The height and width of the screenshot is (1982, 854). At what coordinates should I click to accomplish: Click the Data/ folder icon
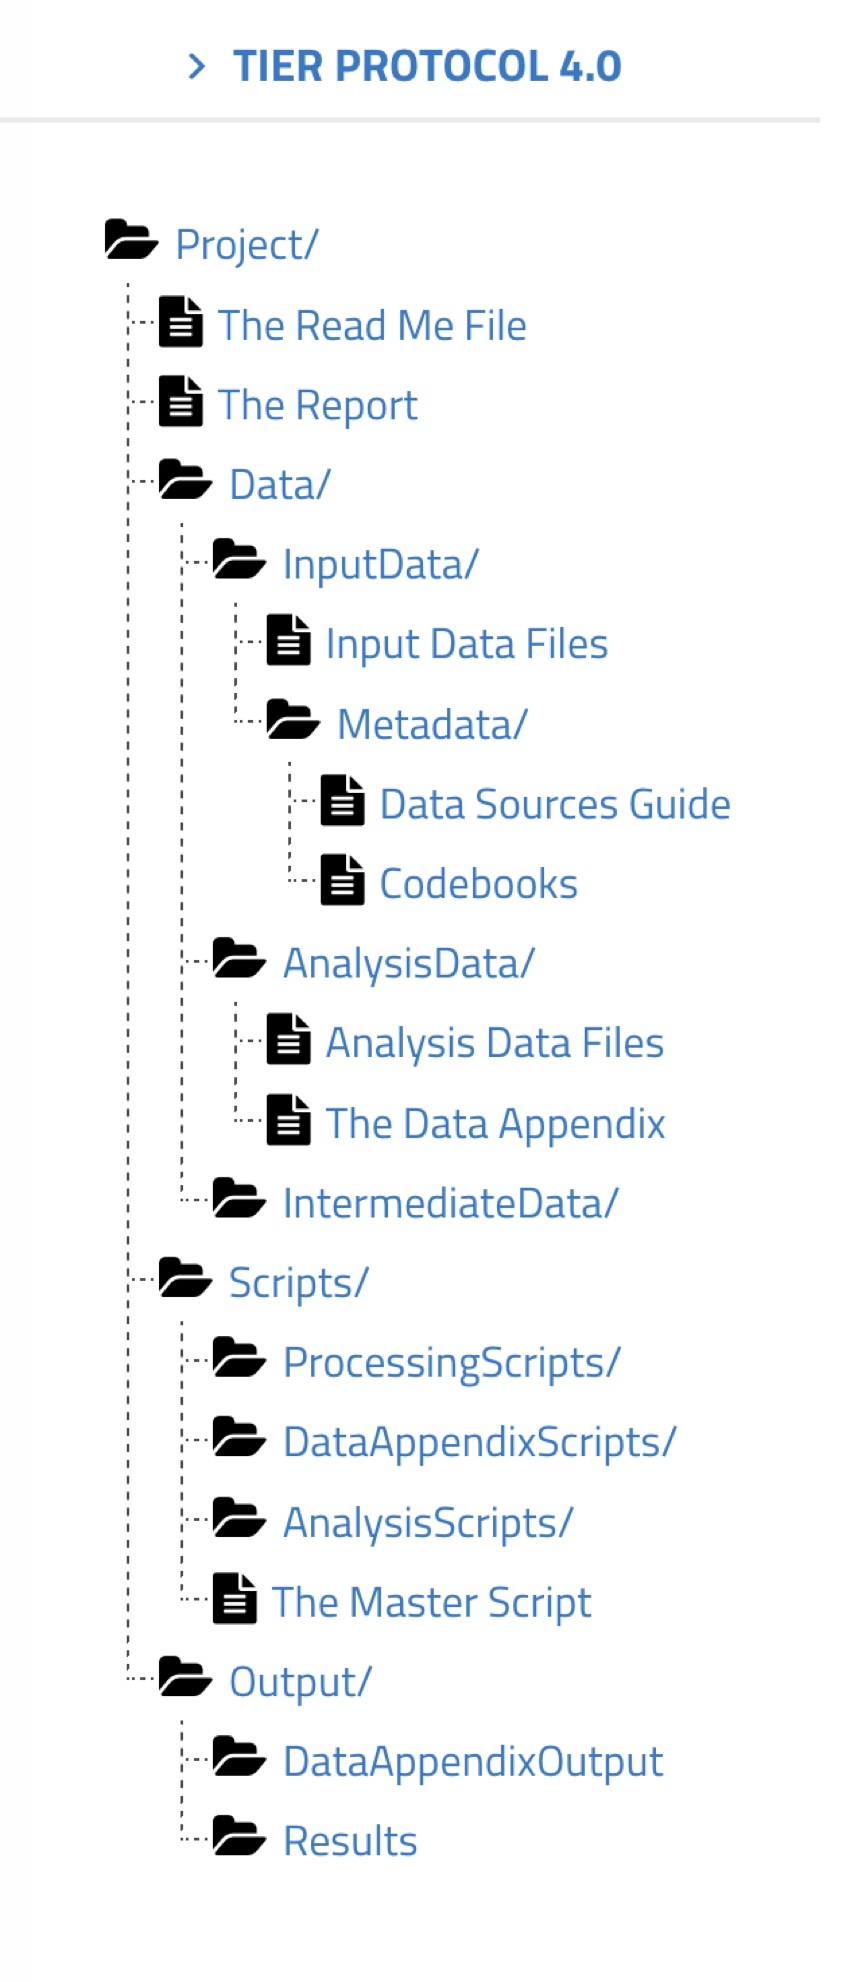[185, 480]
